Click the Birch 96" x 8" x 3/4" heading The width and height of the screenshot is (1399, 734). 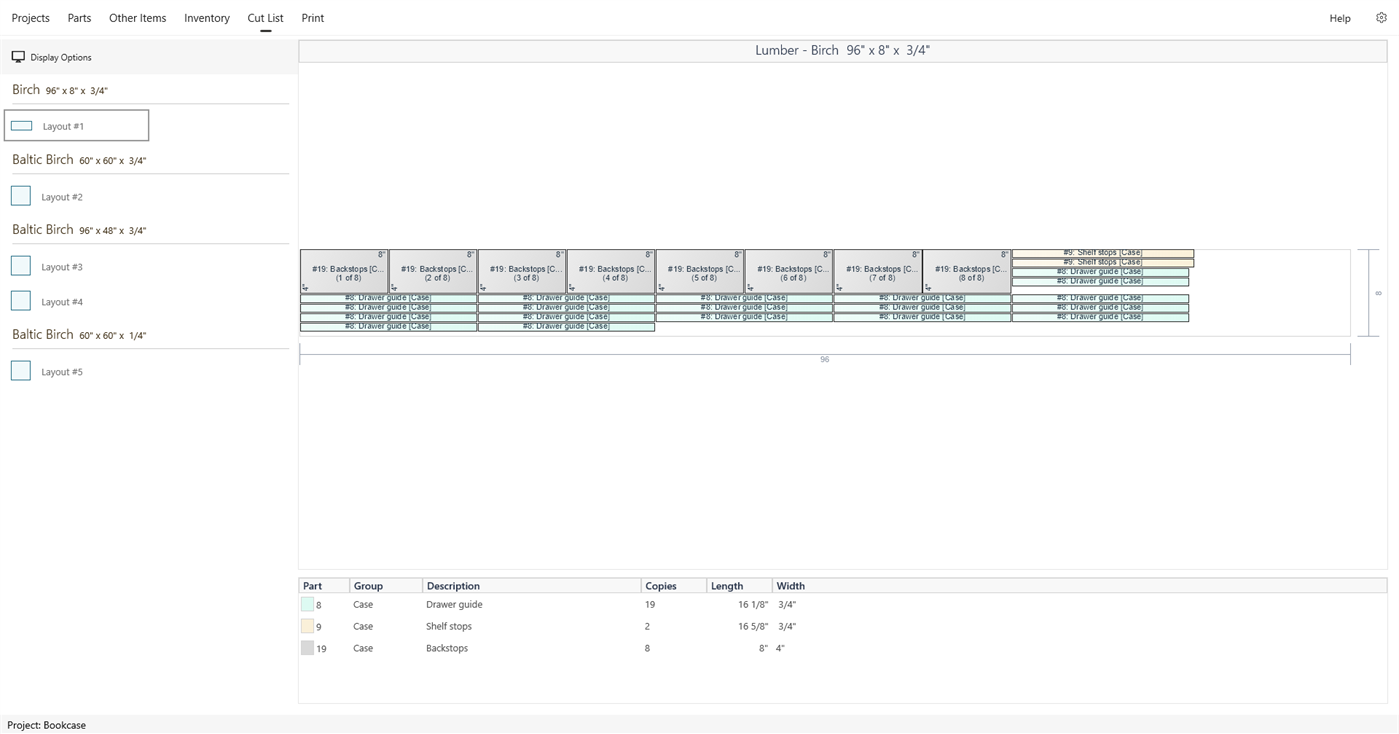(60, 90)
